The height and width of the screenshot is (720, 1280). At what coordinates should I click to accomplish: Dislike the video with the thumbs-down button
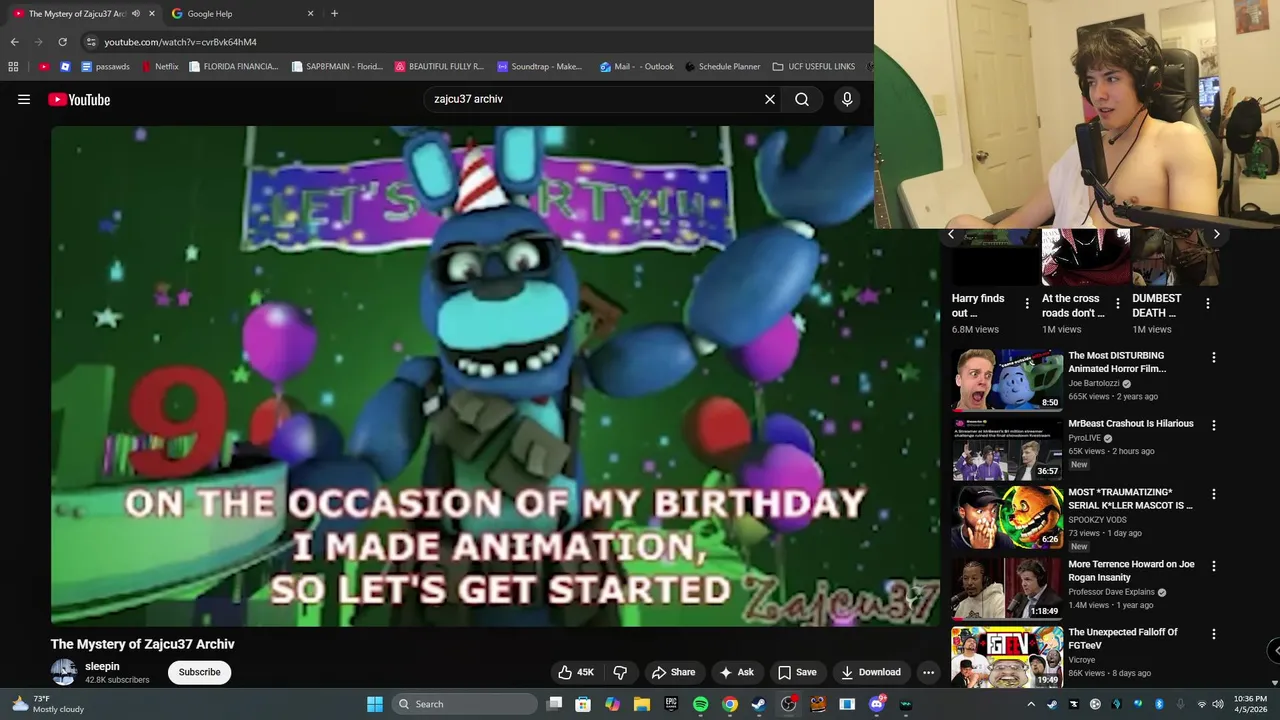click(620, 672)
